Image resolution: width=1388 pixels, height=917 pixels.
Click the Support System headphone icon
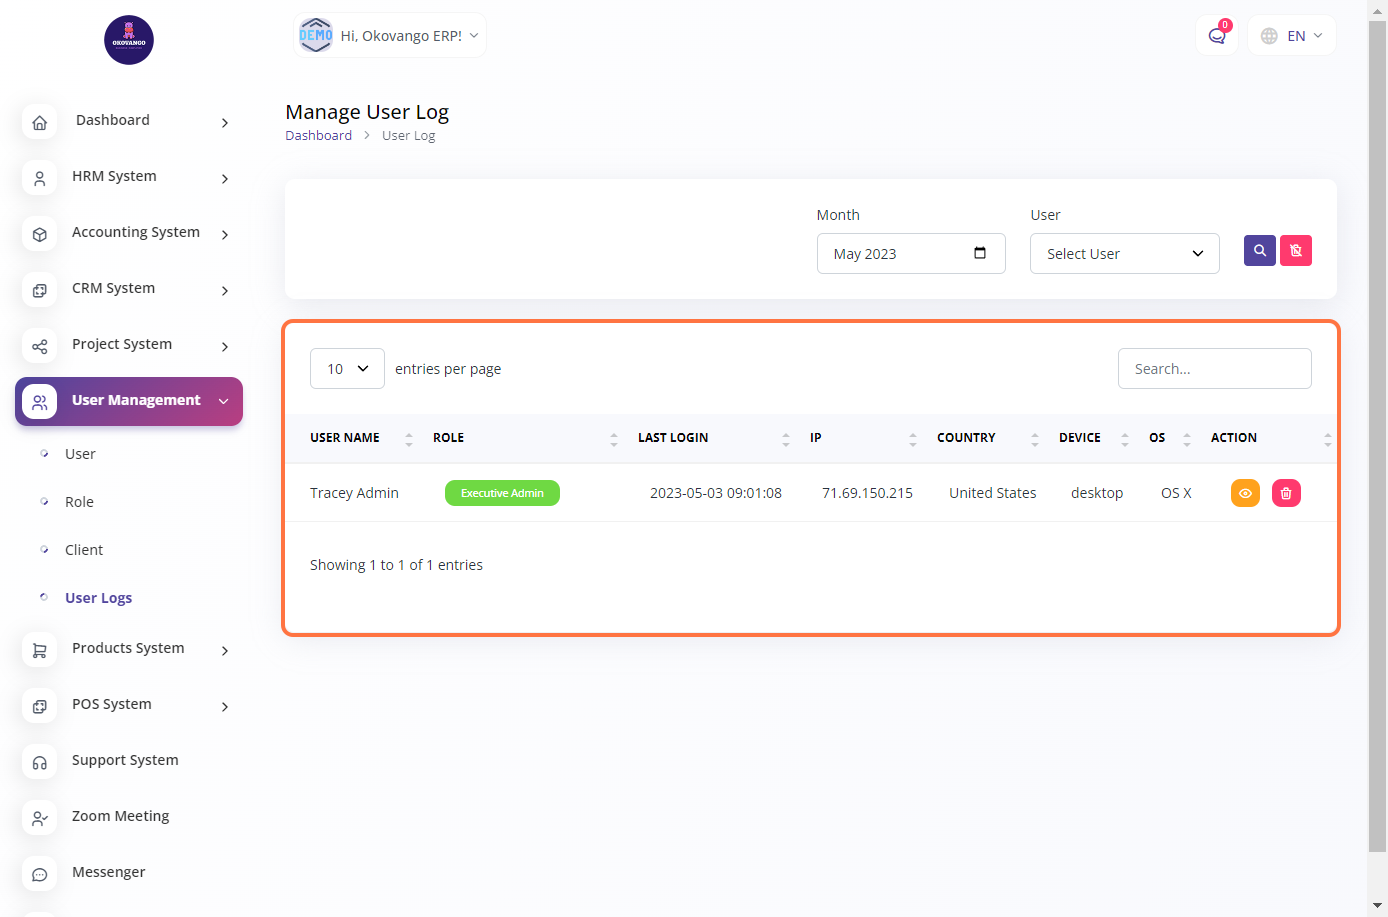coord(40,762)
